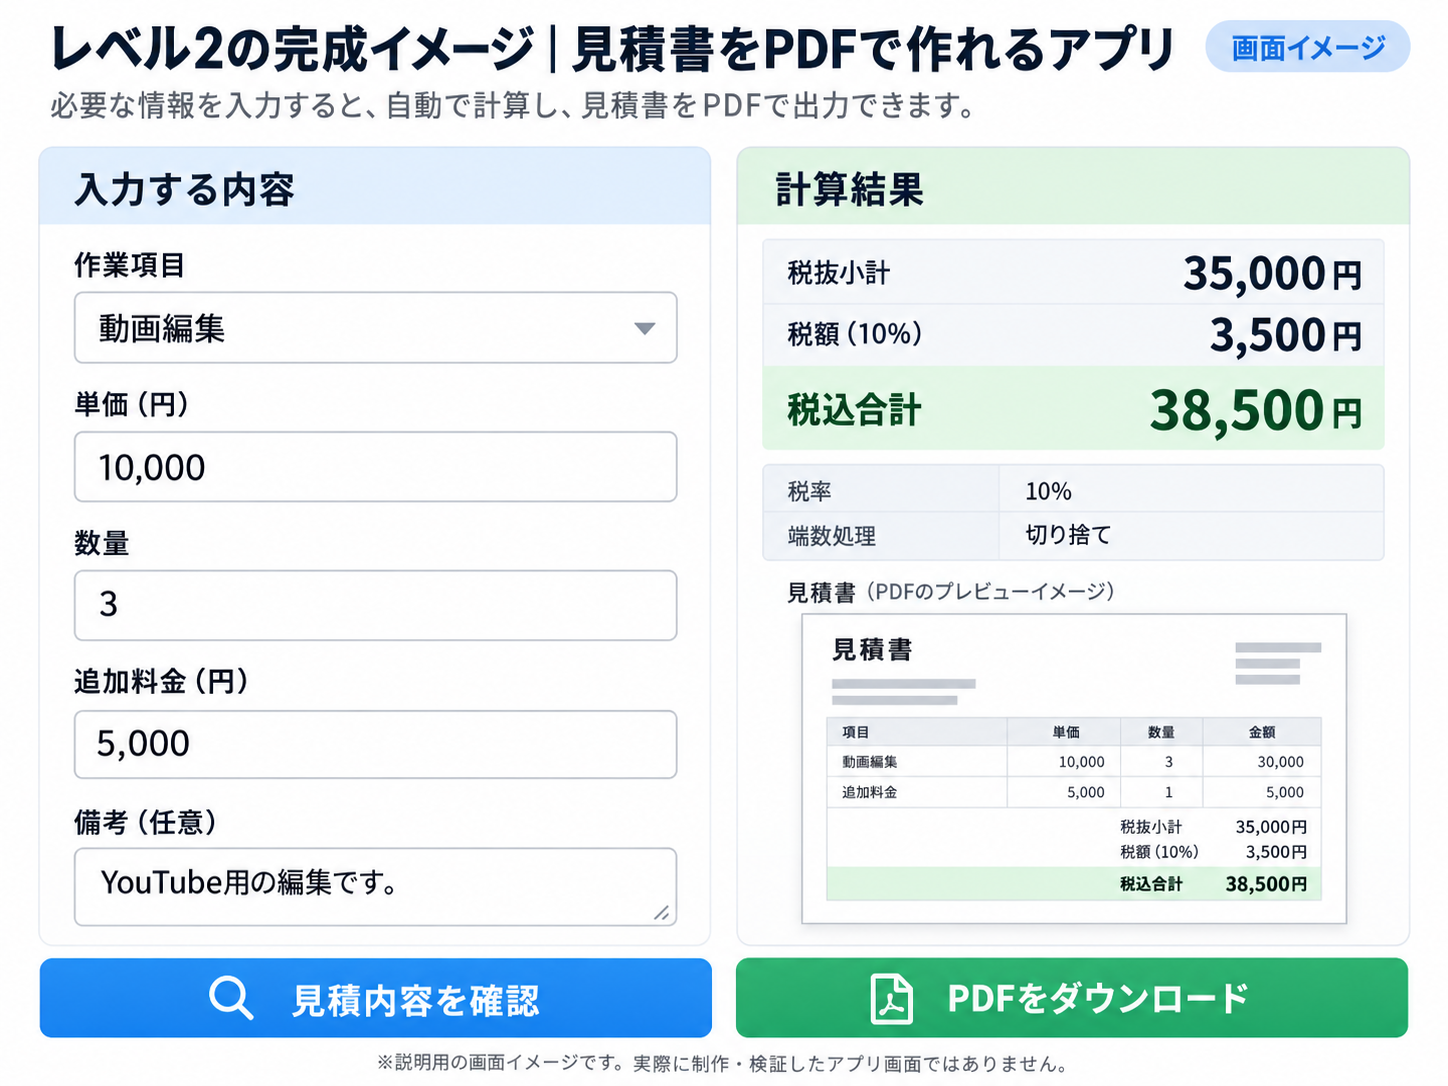Screen dimensions: 1448x1086
Task: Click the ※説明用の画面イメージです footer note
Action: coord(722,1063)
